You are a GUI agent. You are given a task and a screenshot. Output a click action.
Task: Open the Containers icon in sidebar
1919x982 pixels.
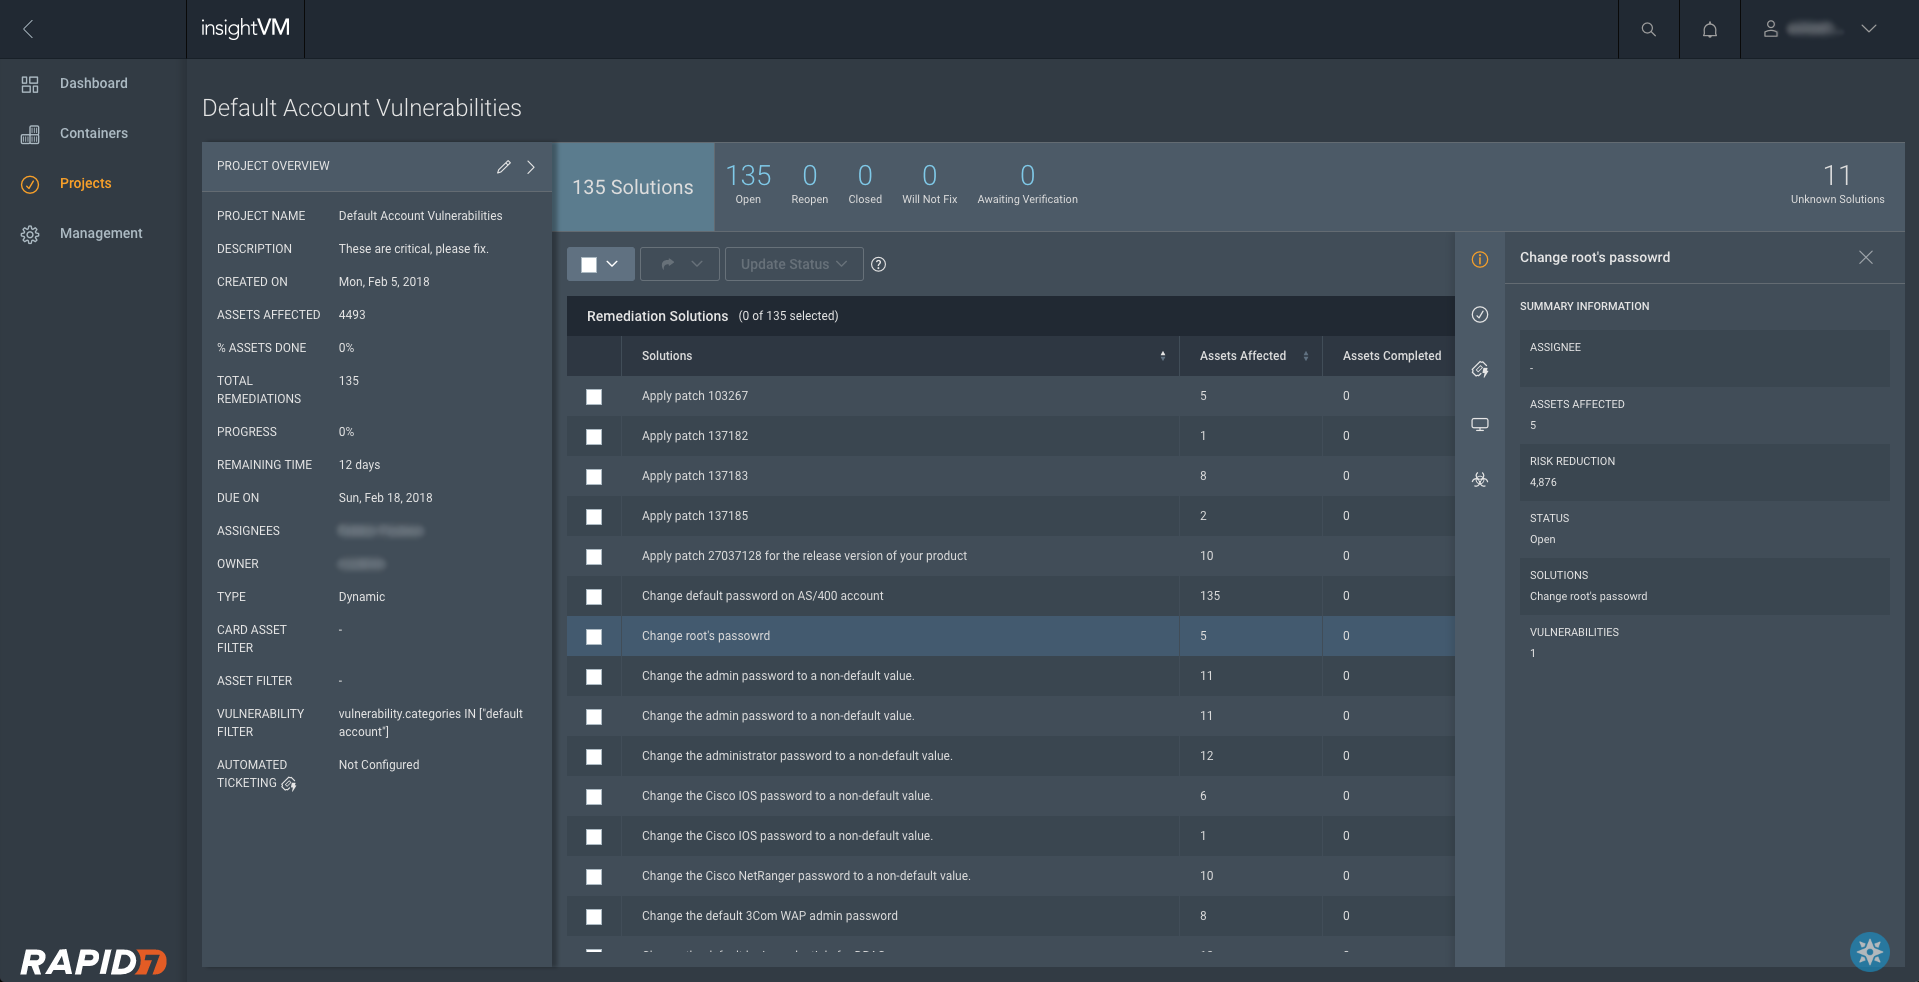(x=30, y=134)
